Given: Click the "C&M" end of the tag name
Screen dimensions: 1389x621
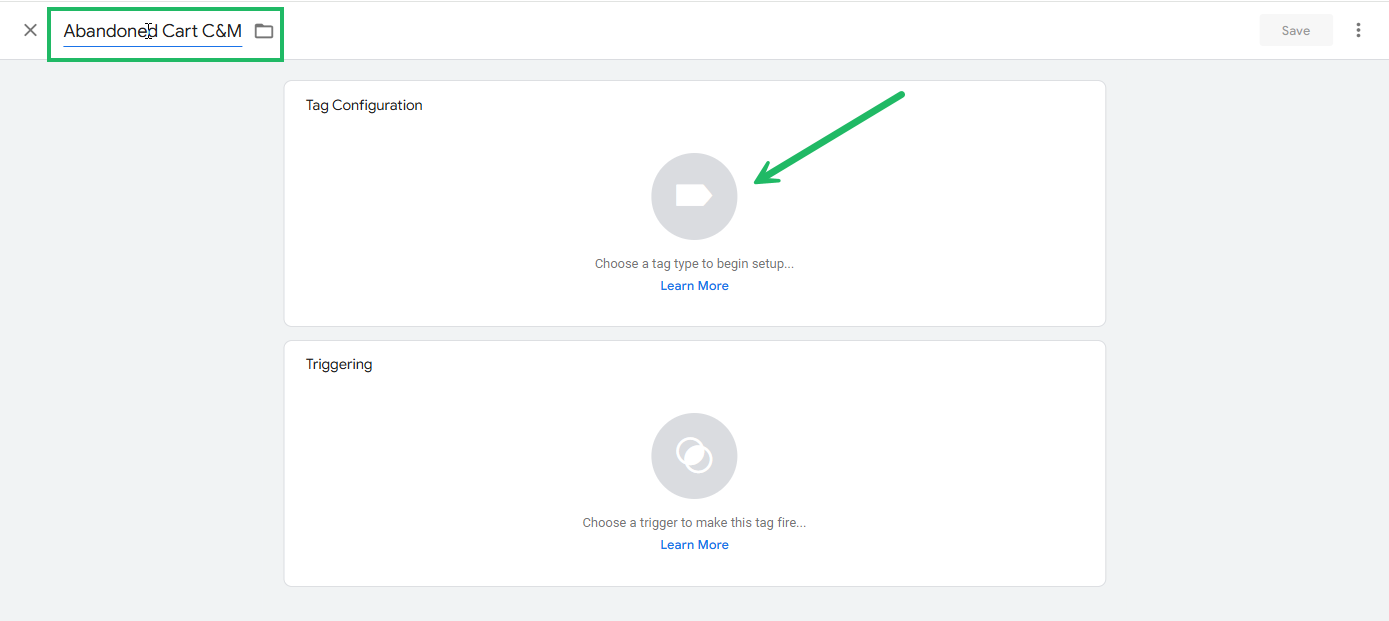Looking at the screenshot, I should click(222, 31).
